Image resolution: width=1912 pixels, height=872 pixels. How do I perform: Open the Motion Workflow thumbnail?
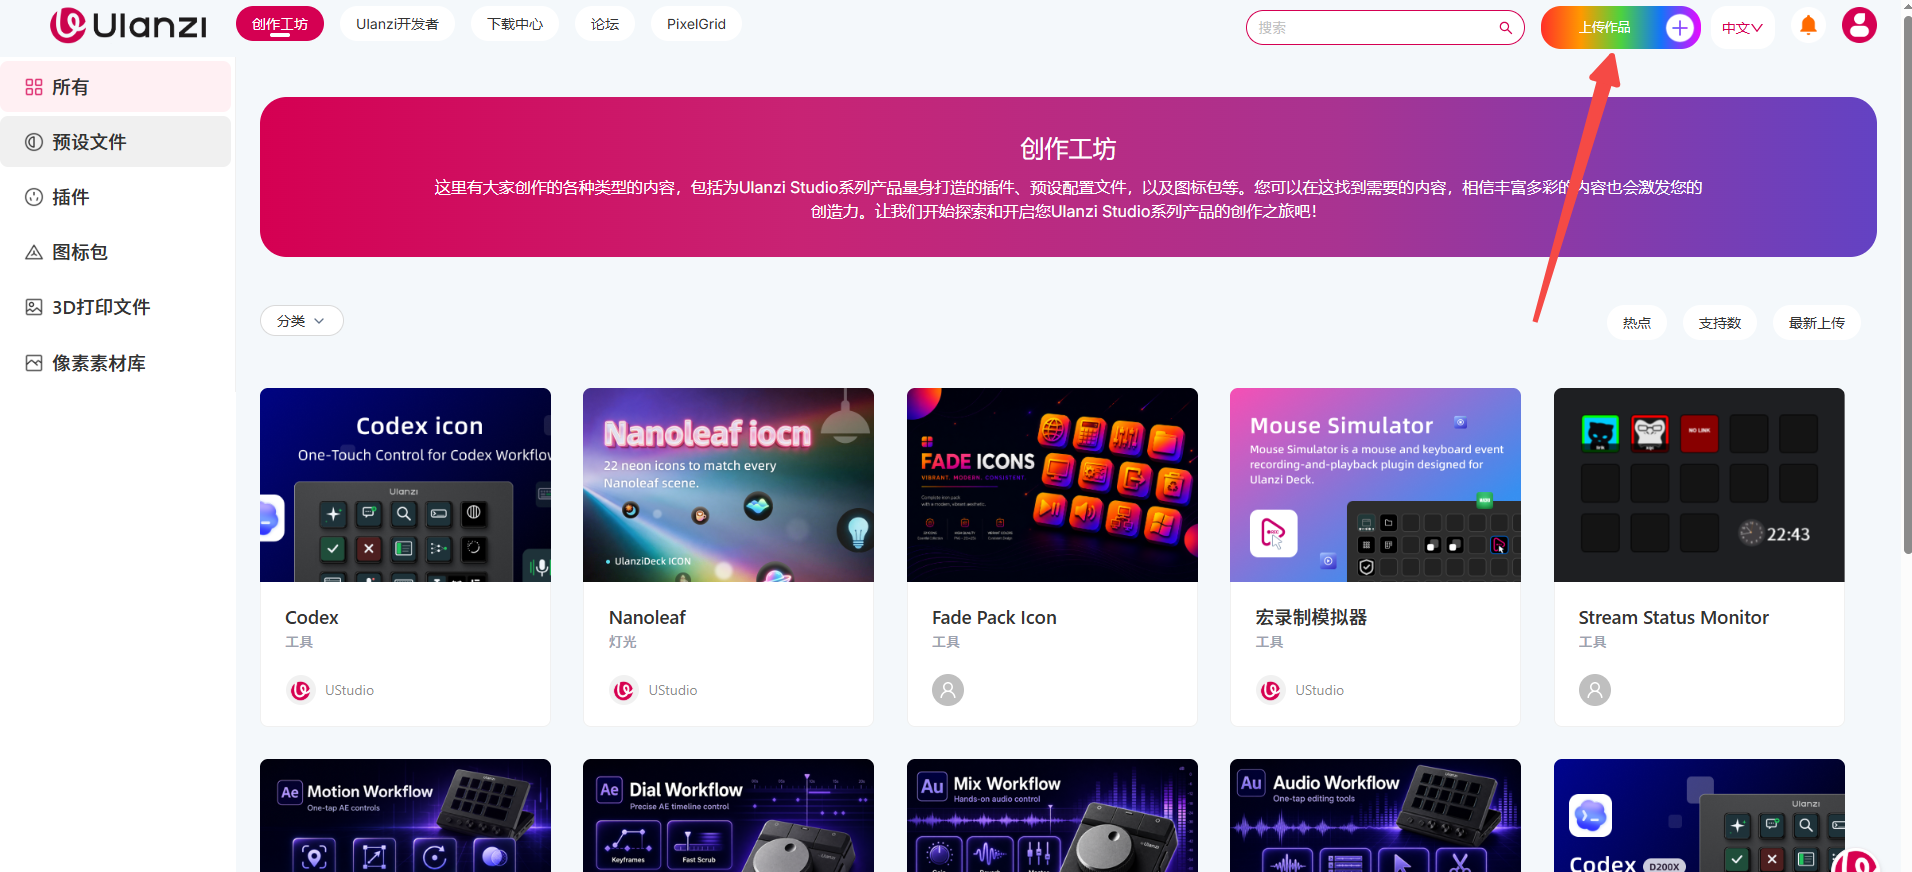[x=405, y=816]
